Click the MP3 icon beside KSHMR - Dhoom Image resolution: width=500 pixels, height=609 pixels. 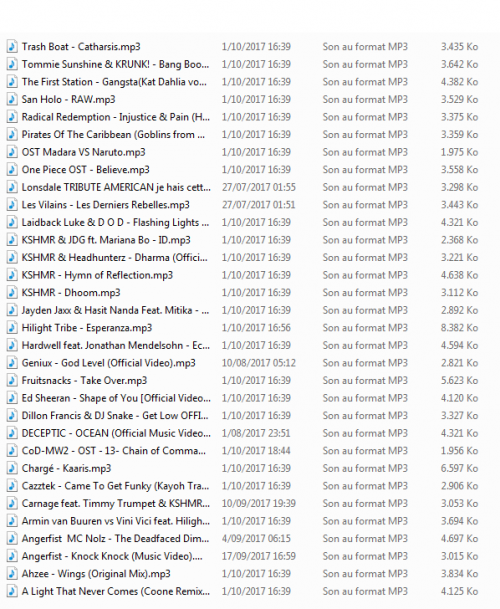point(12,292)
